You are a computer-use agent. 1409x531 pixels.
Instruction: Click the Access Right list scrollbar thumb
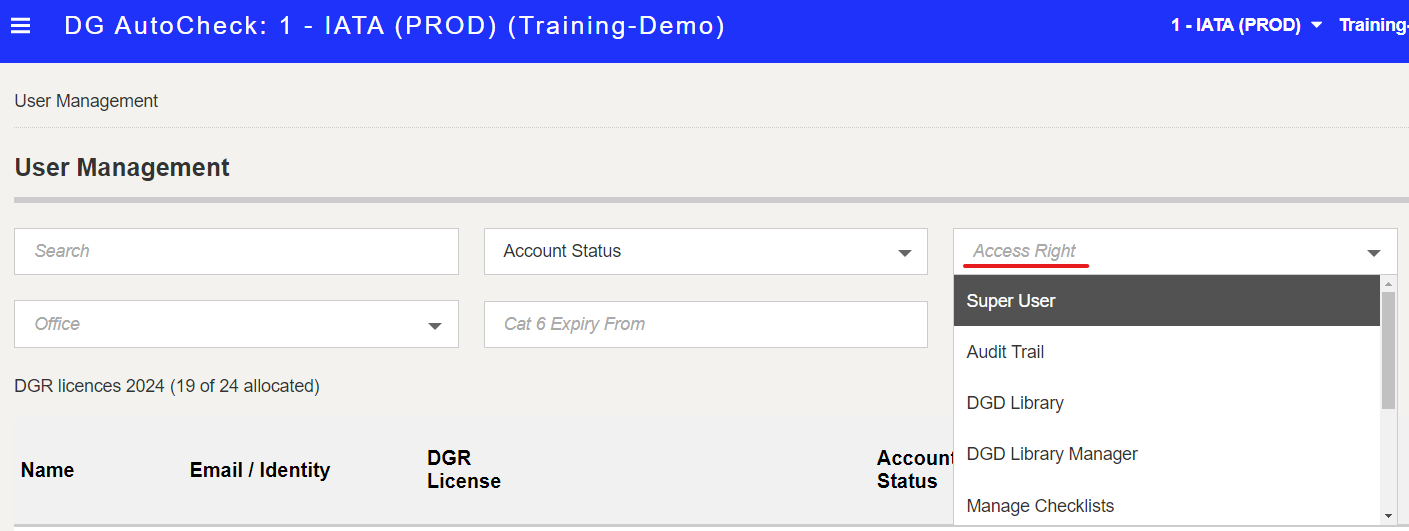[1389, 350]
